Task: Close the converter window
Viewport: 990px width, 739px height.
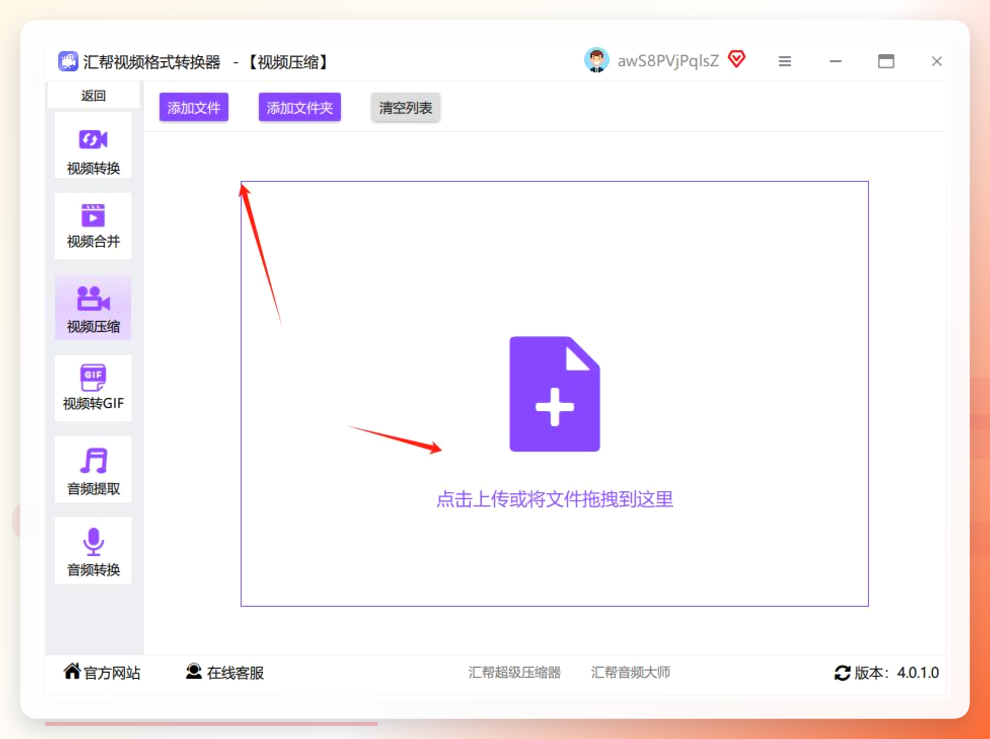Action: click(x=936, y=61)
